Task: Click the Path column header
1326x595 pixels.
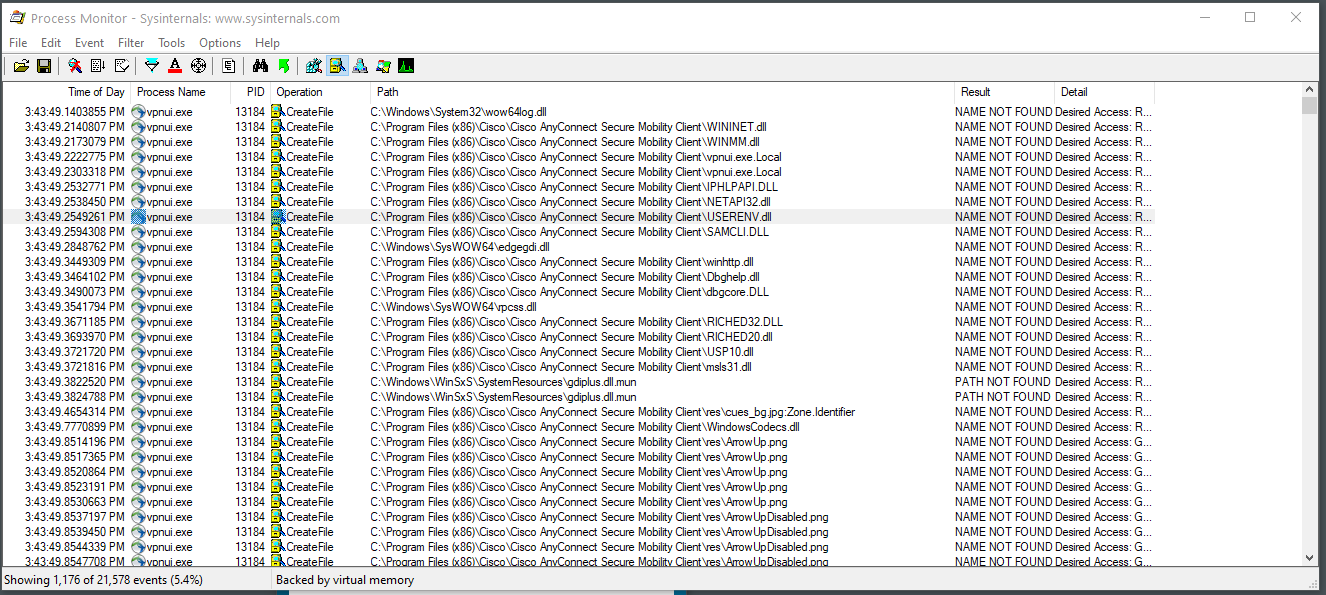Action: [662, 92]
